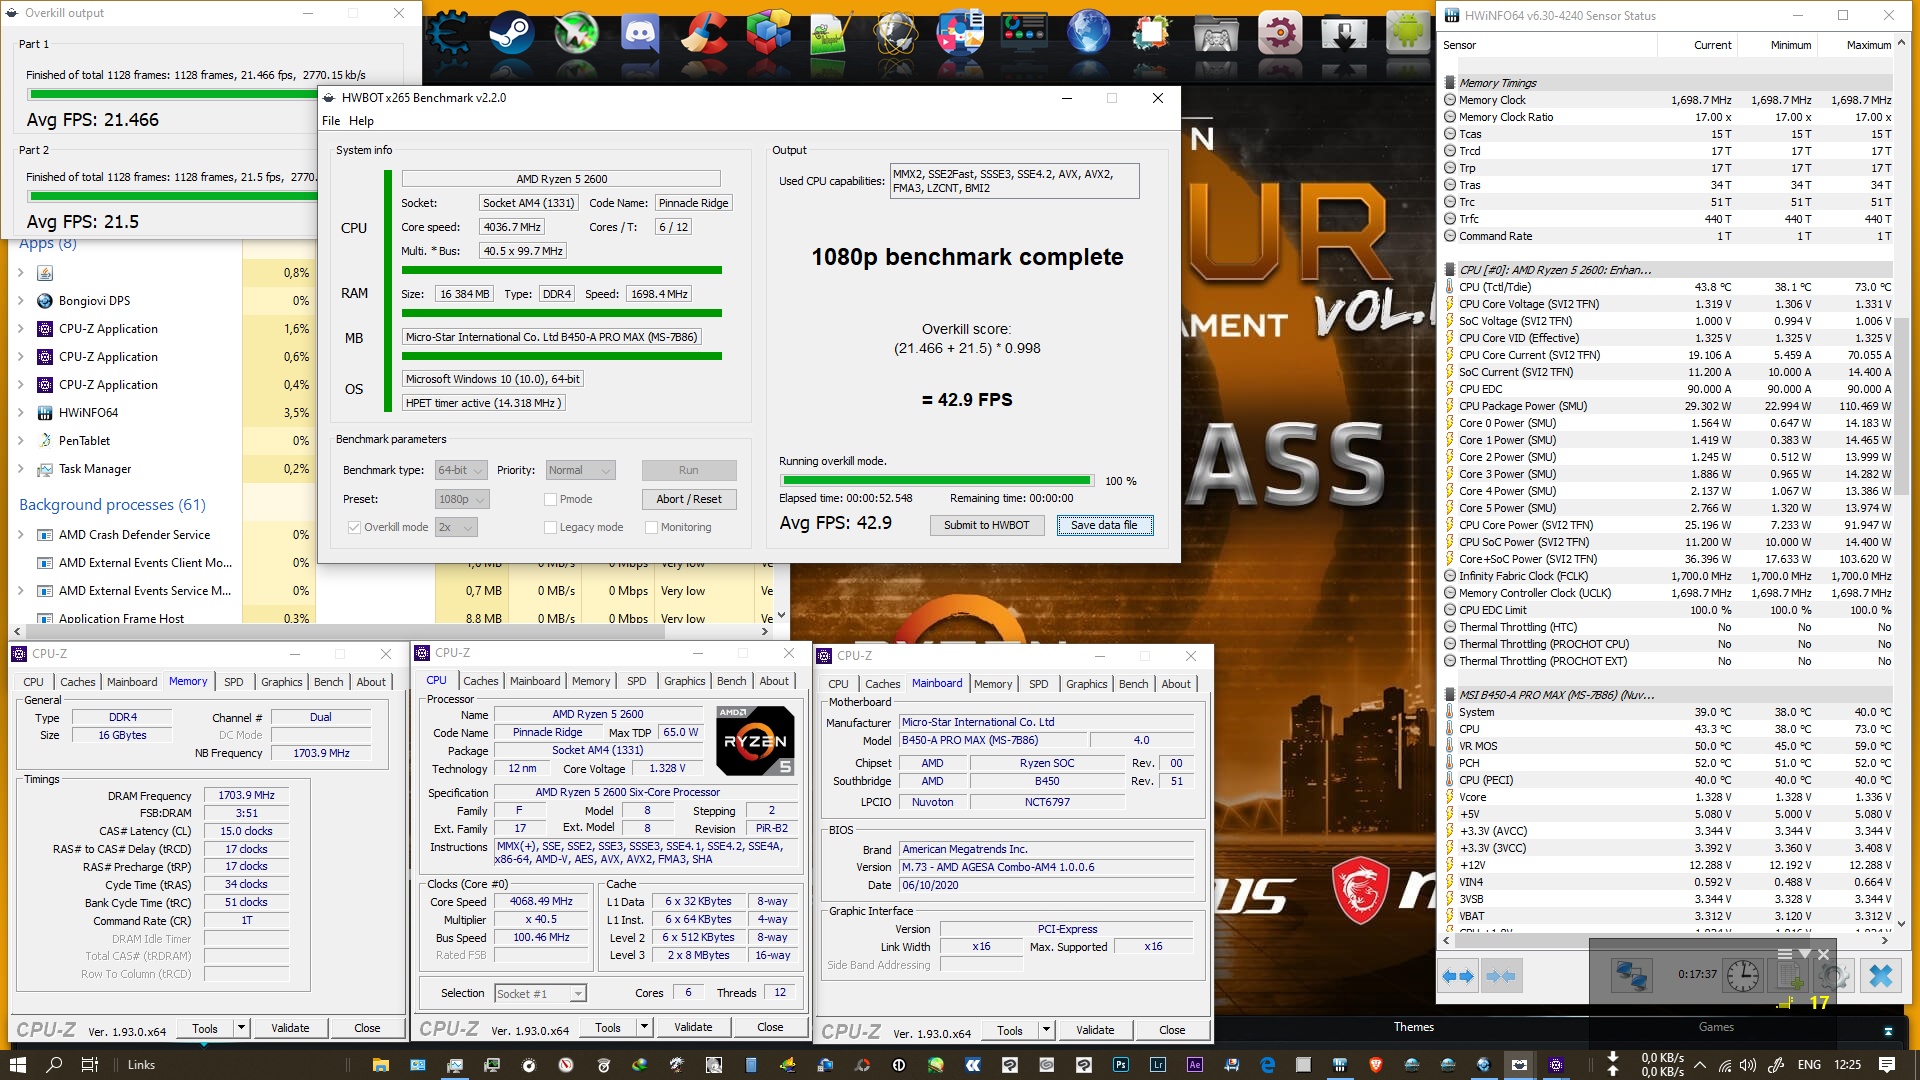Click the 100% benchmark progress bar

pos(936,481)
